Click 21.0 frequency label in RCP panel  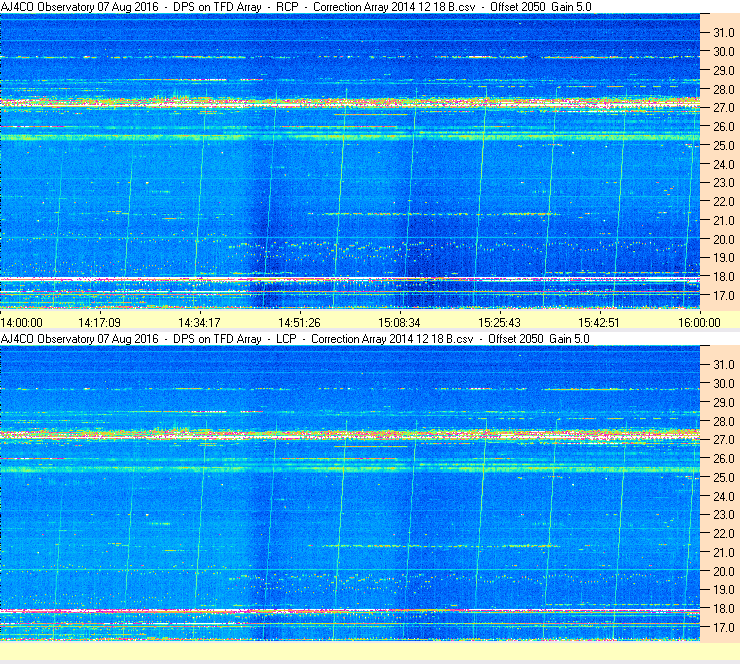[x=723, y=220]
